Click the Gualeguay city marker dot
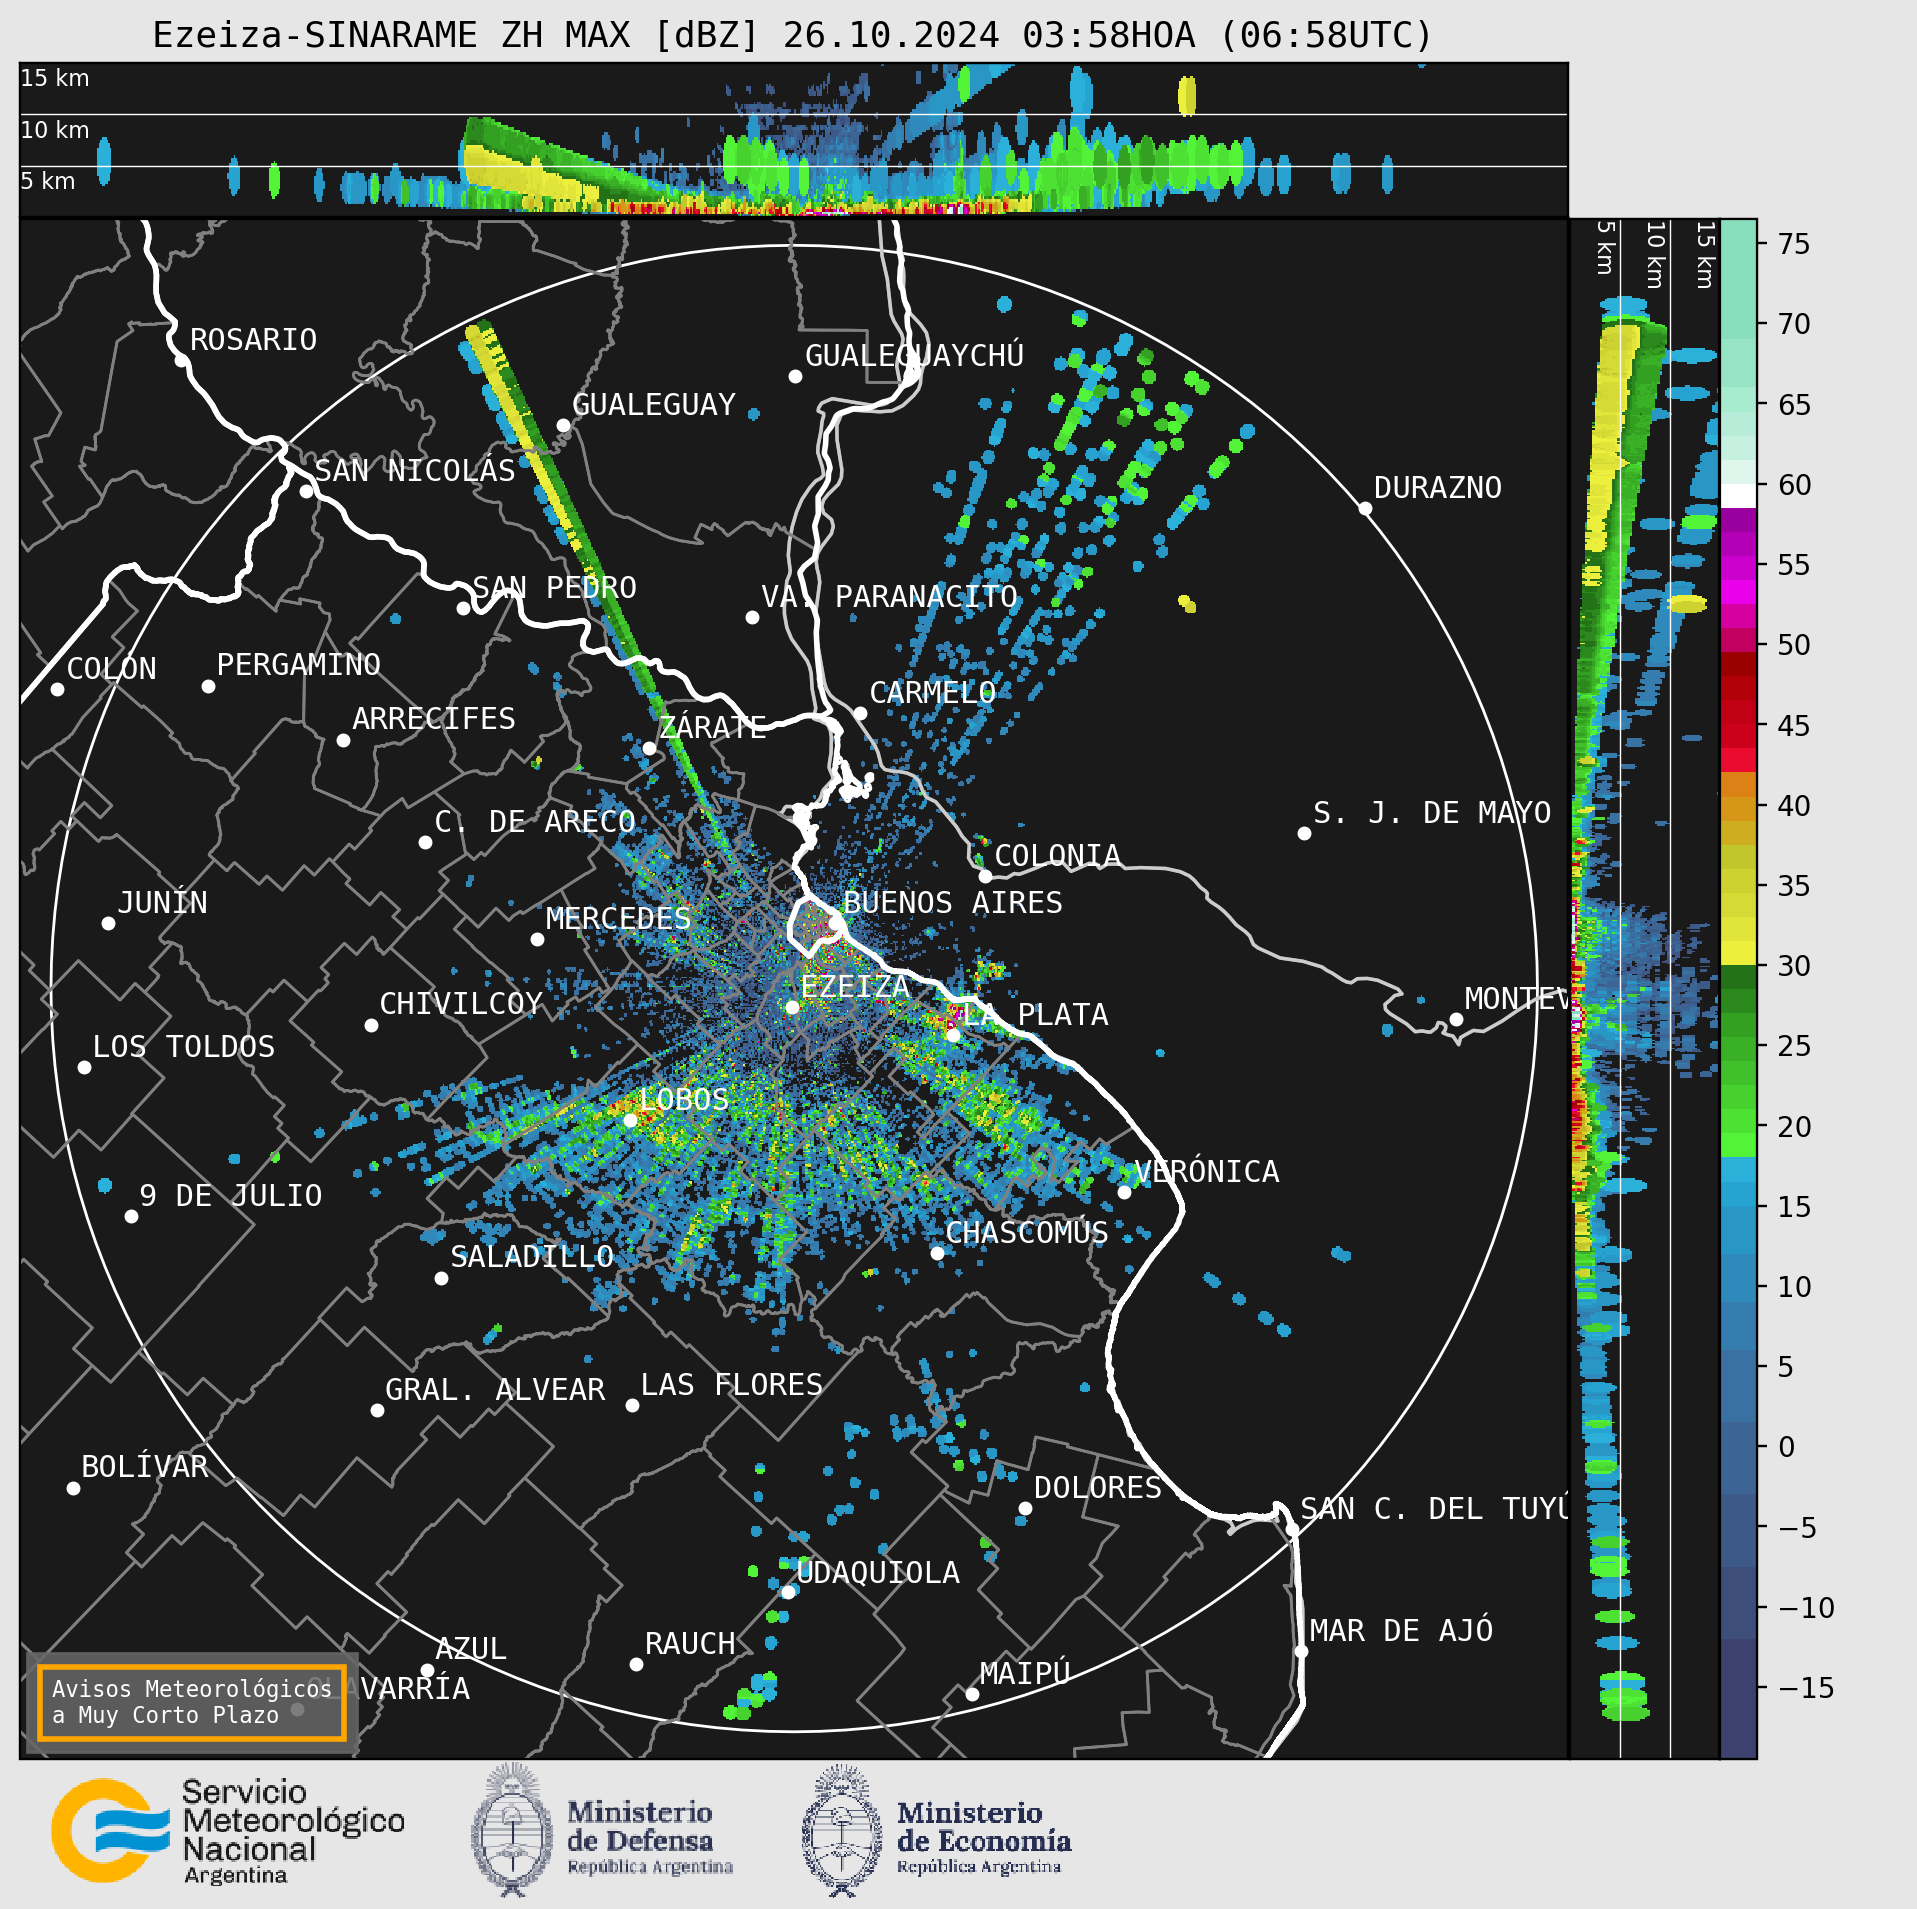 [563, 426]
